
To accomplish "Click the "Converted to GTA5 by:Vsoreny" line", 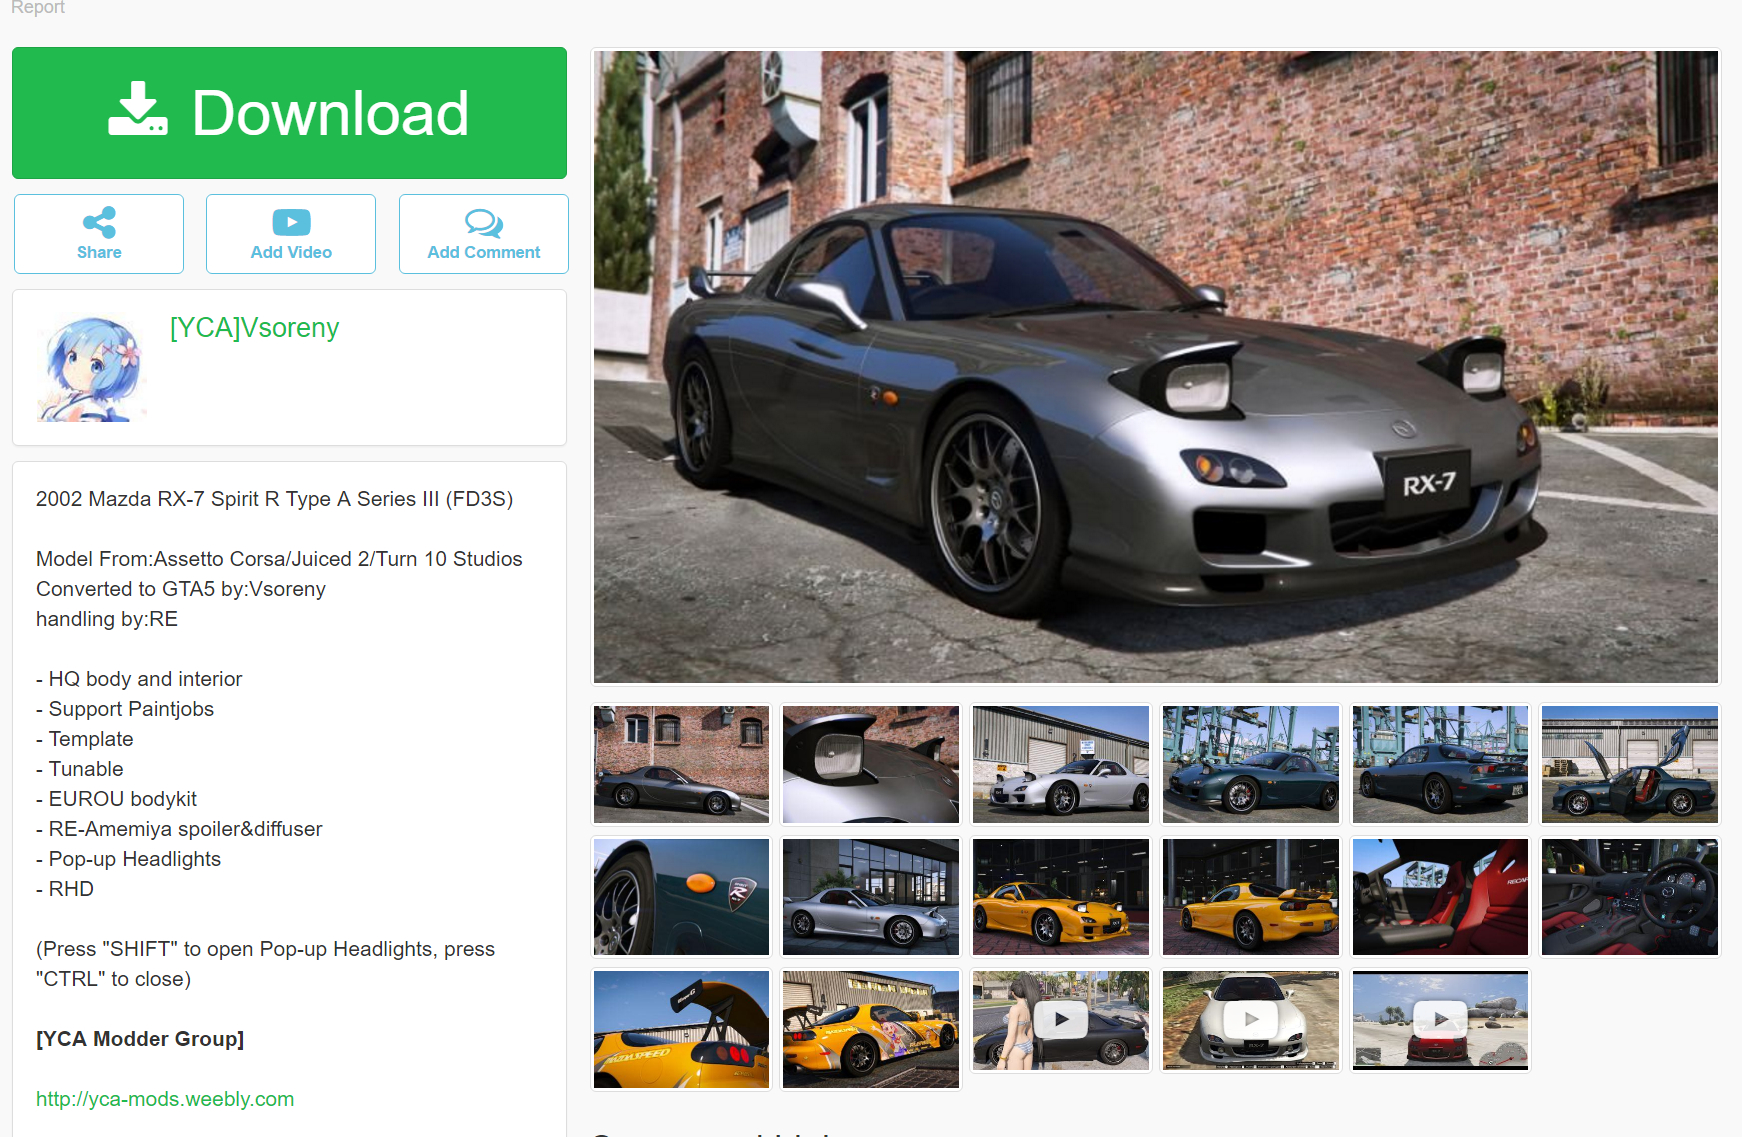I will (x=181, y=589).
